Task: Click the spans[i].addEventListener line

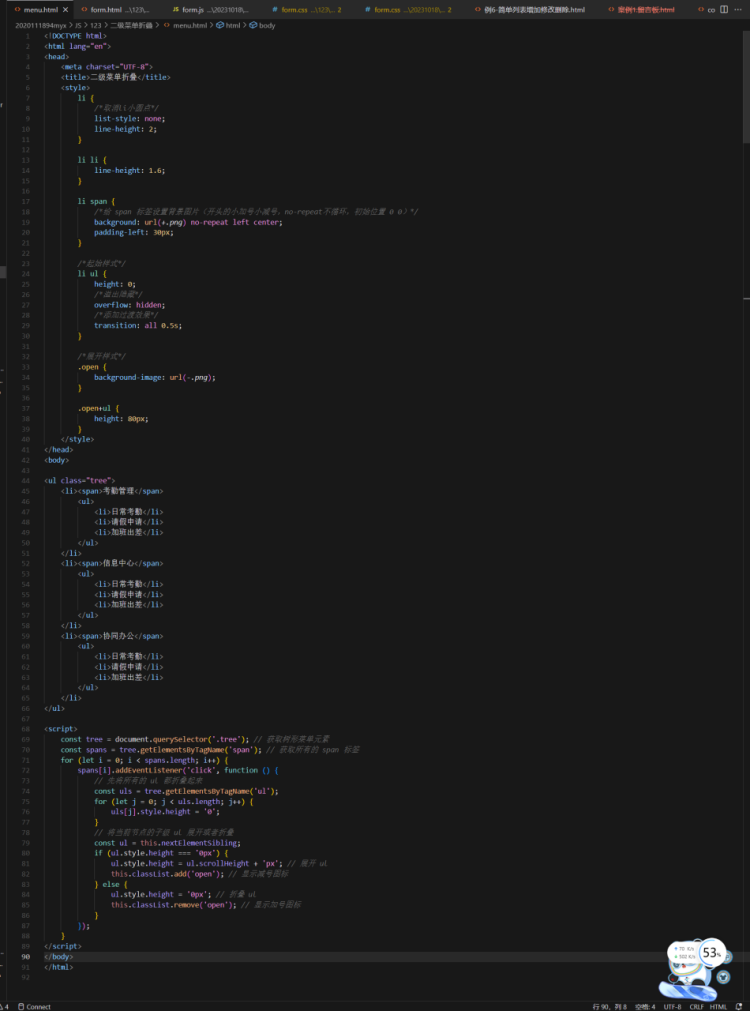Action: [x=176, y=770]
